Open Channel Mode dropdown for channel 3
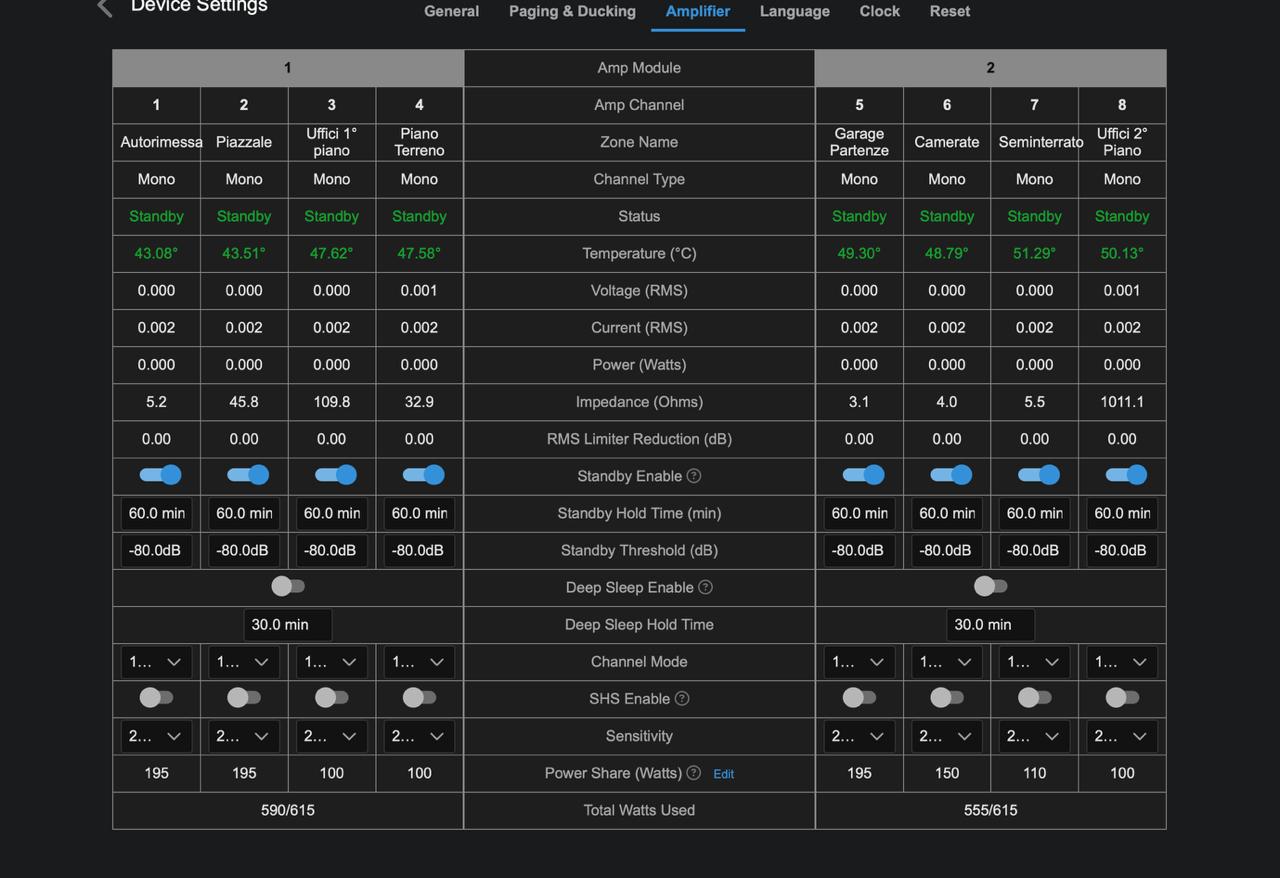 click(x=332, y=662)
